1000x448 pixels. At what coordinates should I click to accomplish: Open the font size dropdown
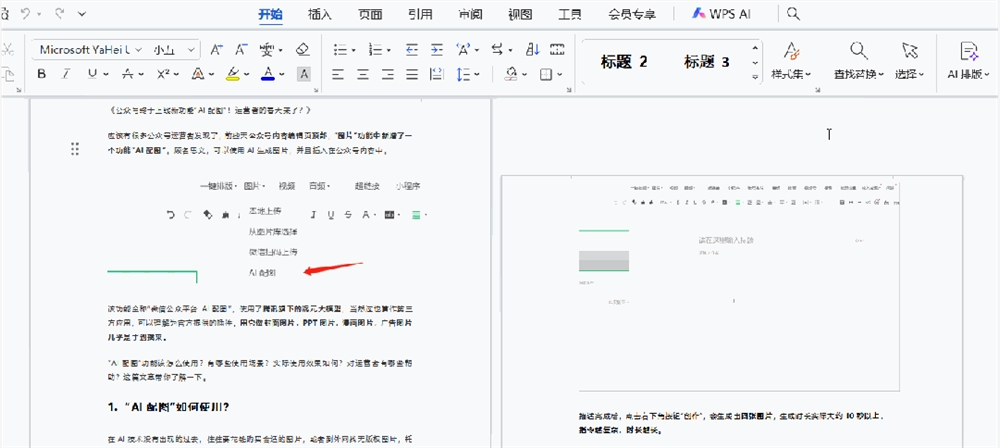tap(191, 50)
